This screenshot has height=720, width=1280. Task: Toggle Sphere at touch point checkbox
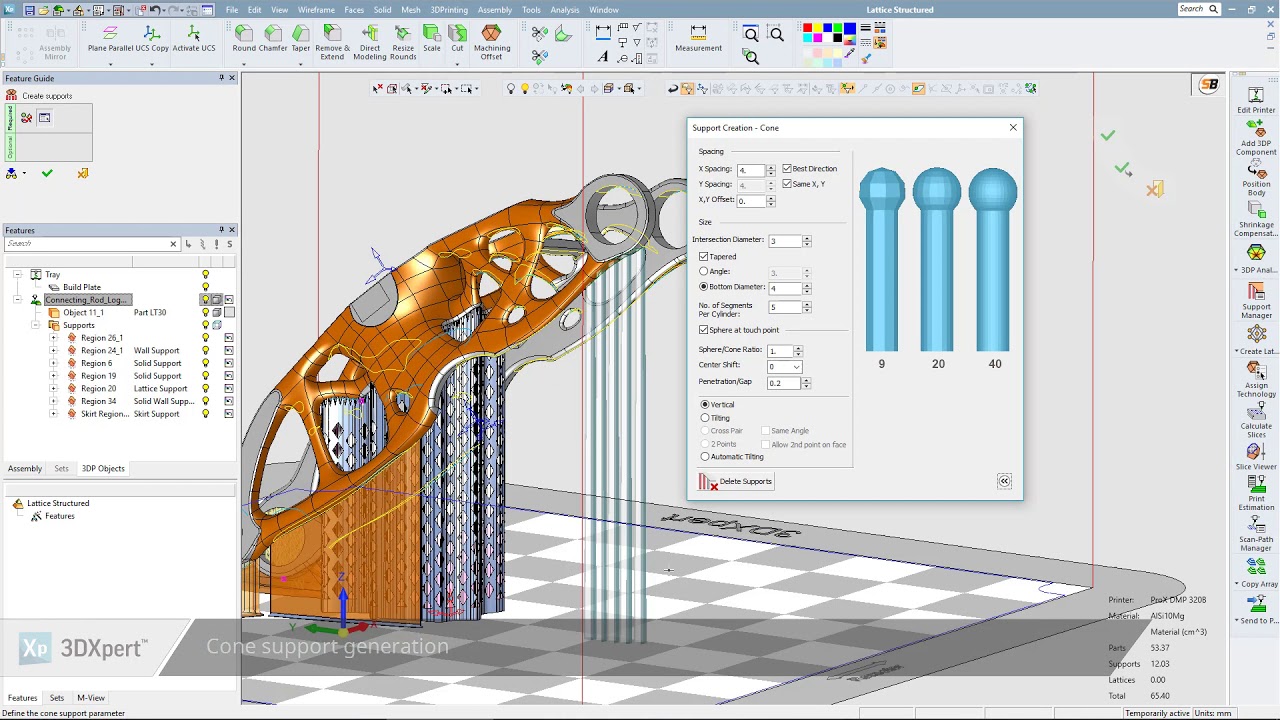point(704,330)
